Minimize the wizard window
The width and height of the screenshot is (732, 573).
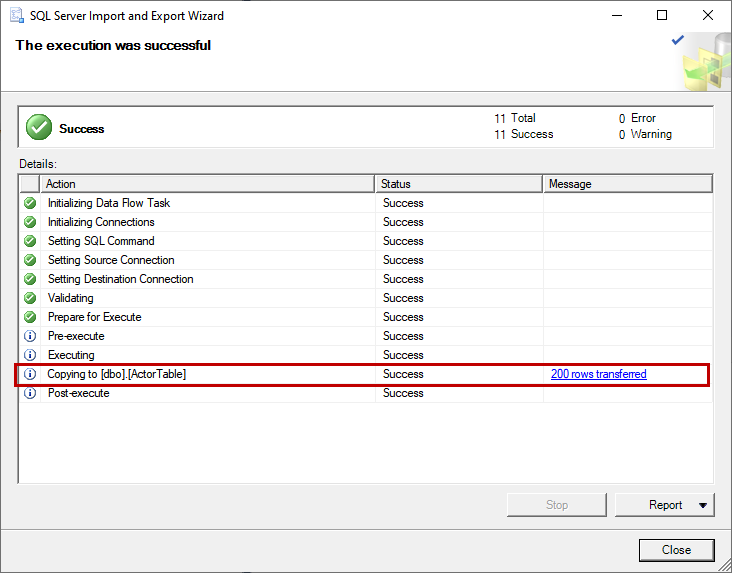coord(617,15)
